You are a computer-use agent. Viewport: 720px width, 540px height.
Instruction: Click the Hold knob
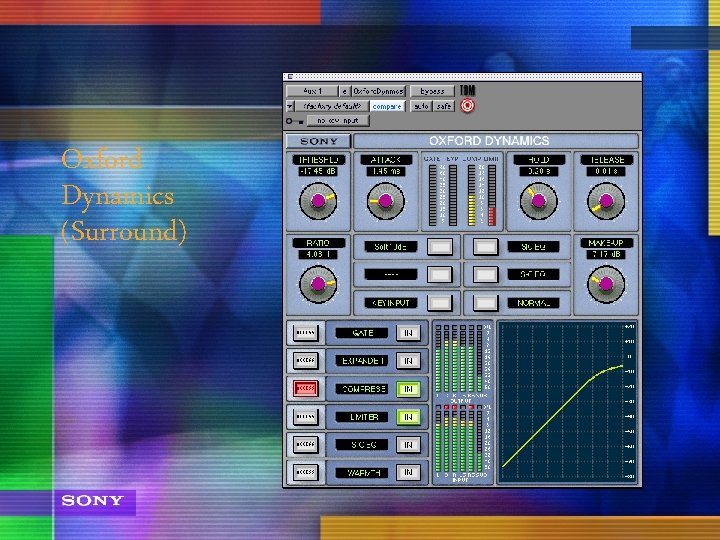point(539,201)
